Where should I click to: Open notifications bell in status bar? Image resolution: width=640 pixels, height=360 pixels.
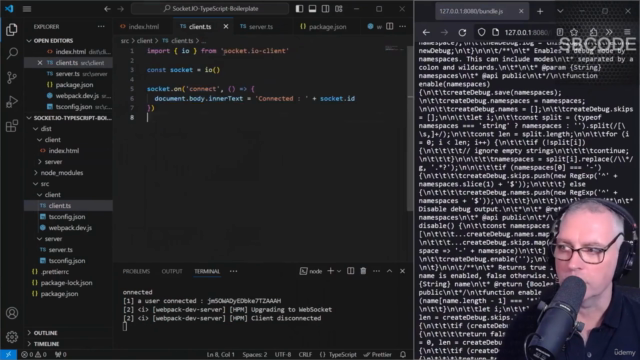403,355
